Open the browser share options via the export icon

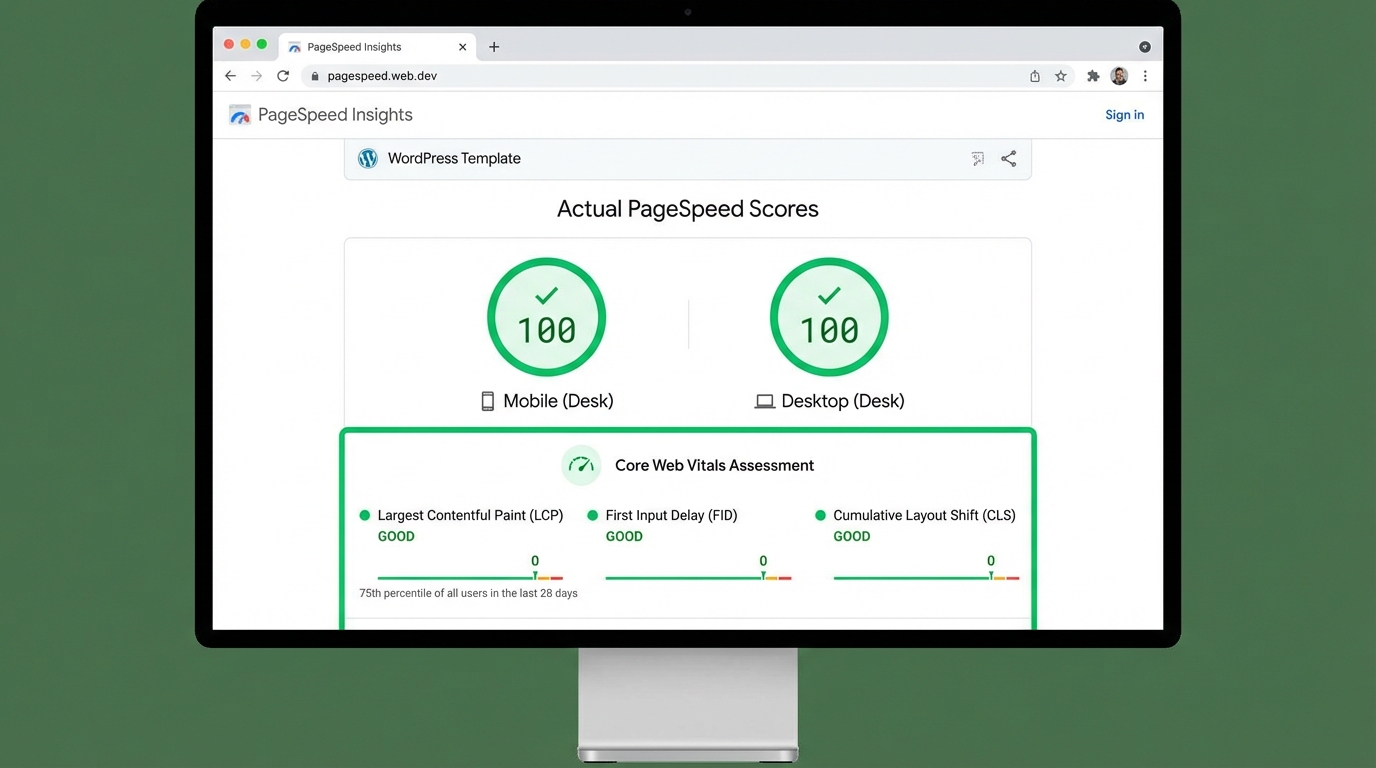(1034, 75)
